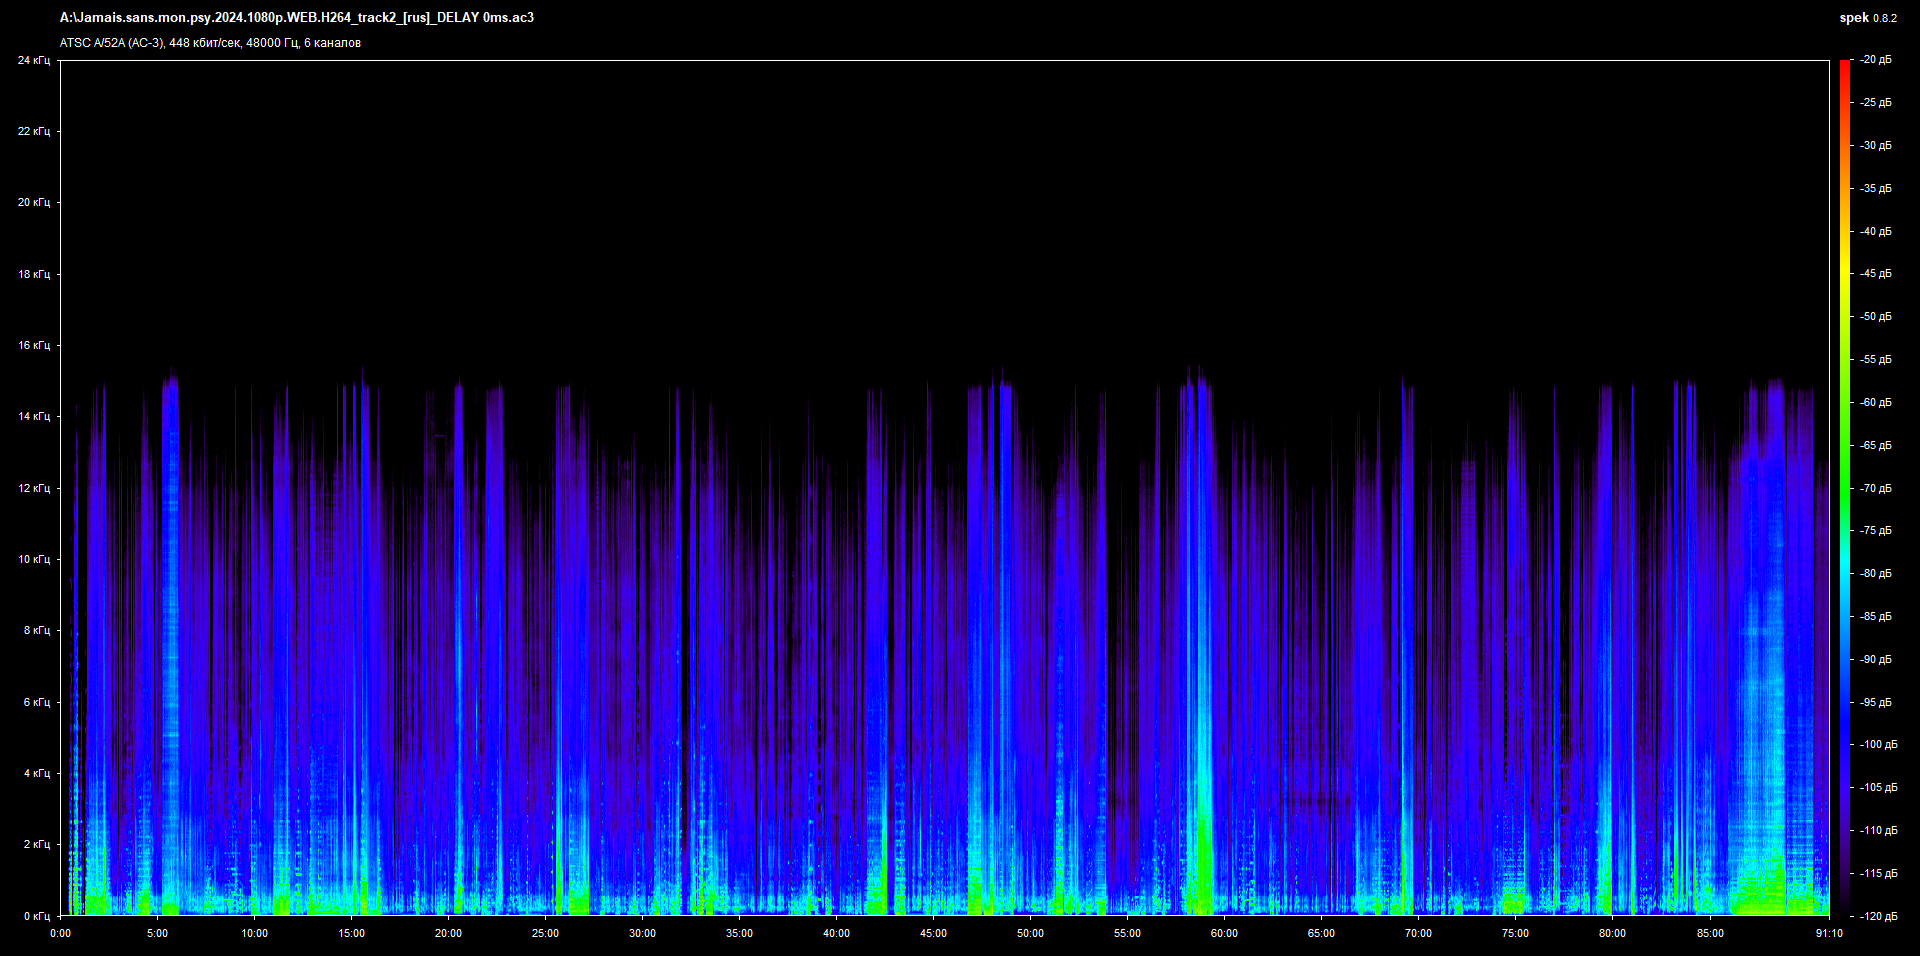Click the AC-3 codec info line
Screen dimensions: 1920x956
pyautogui.click(x=210, y=43)
